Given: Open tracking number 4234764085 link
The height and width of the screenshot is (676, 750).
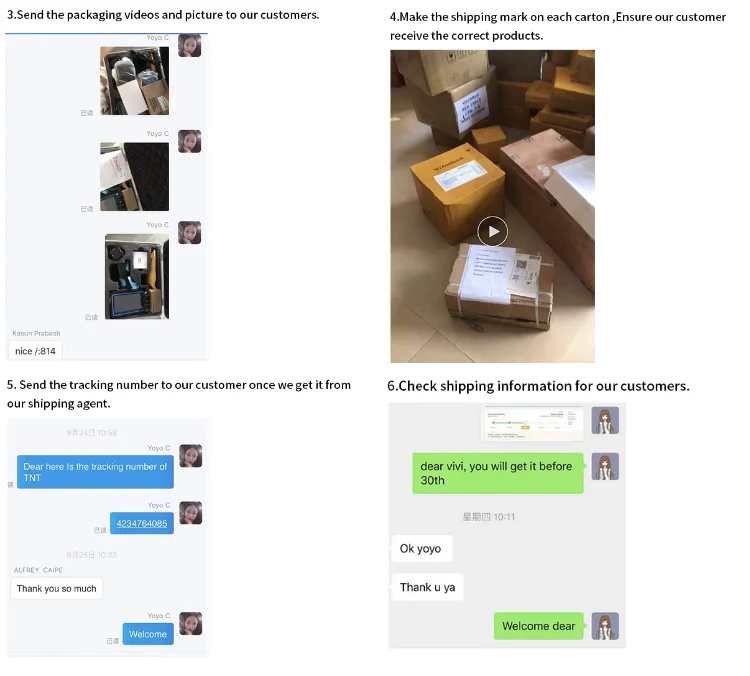Looking at the screenshot, I should [142, 523].
